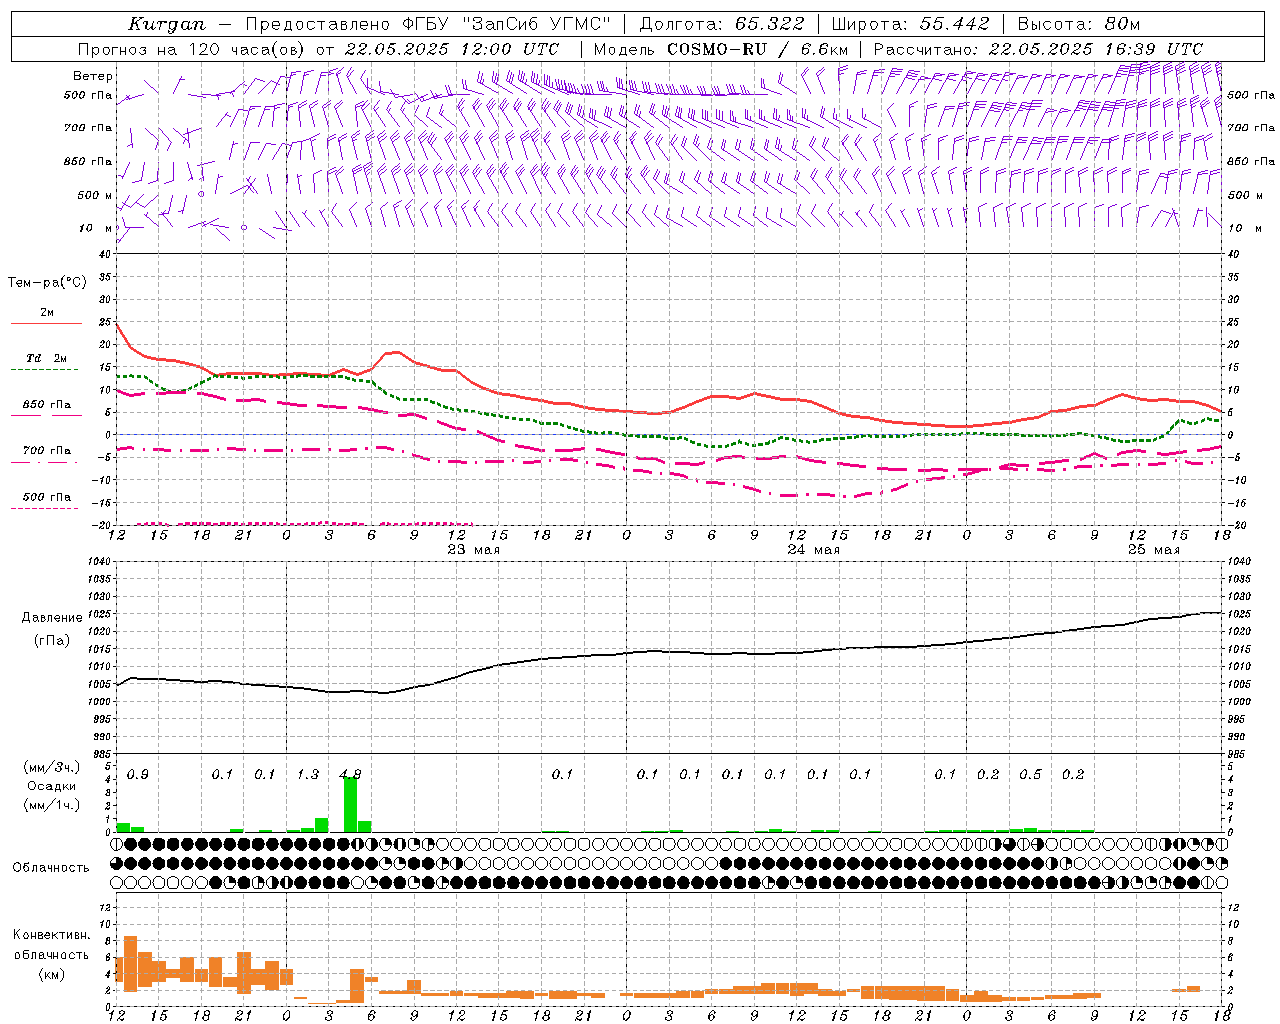The width and height of the screenshot is (1280, 1024).
Task: Click the Осадки precipitation label
Action: click(51, 786)
